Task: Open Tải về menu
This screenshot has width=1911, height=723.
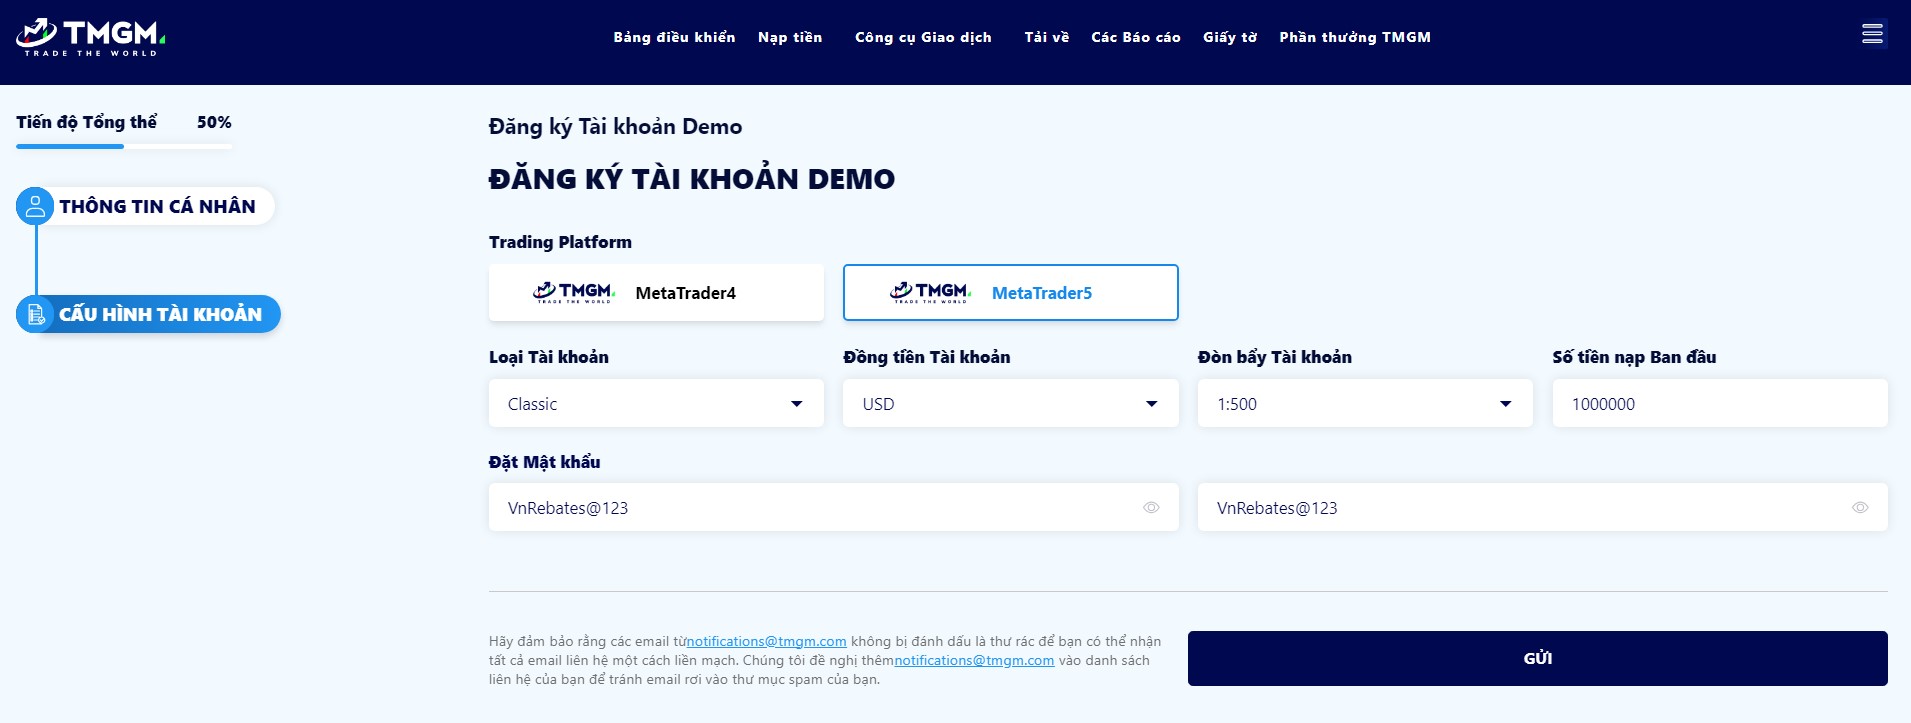Action: click(x=1046, y=37)
